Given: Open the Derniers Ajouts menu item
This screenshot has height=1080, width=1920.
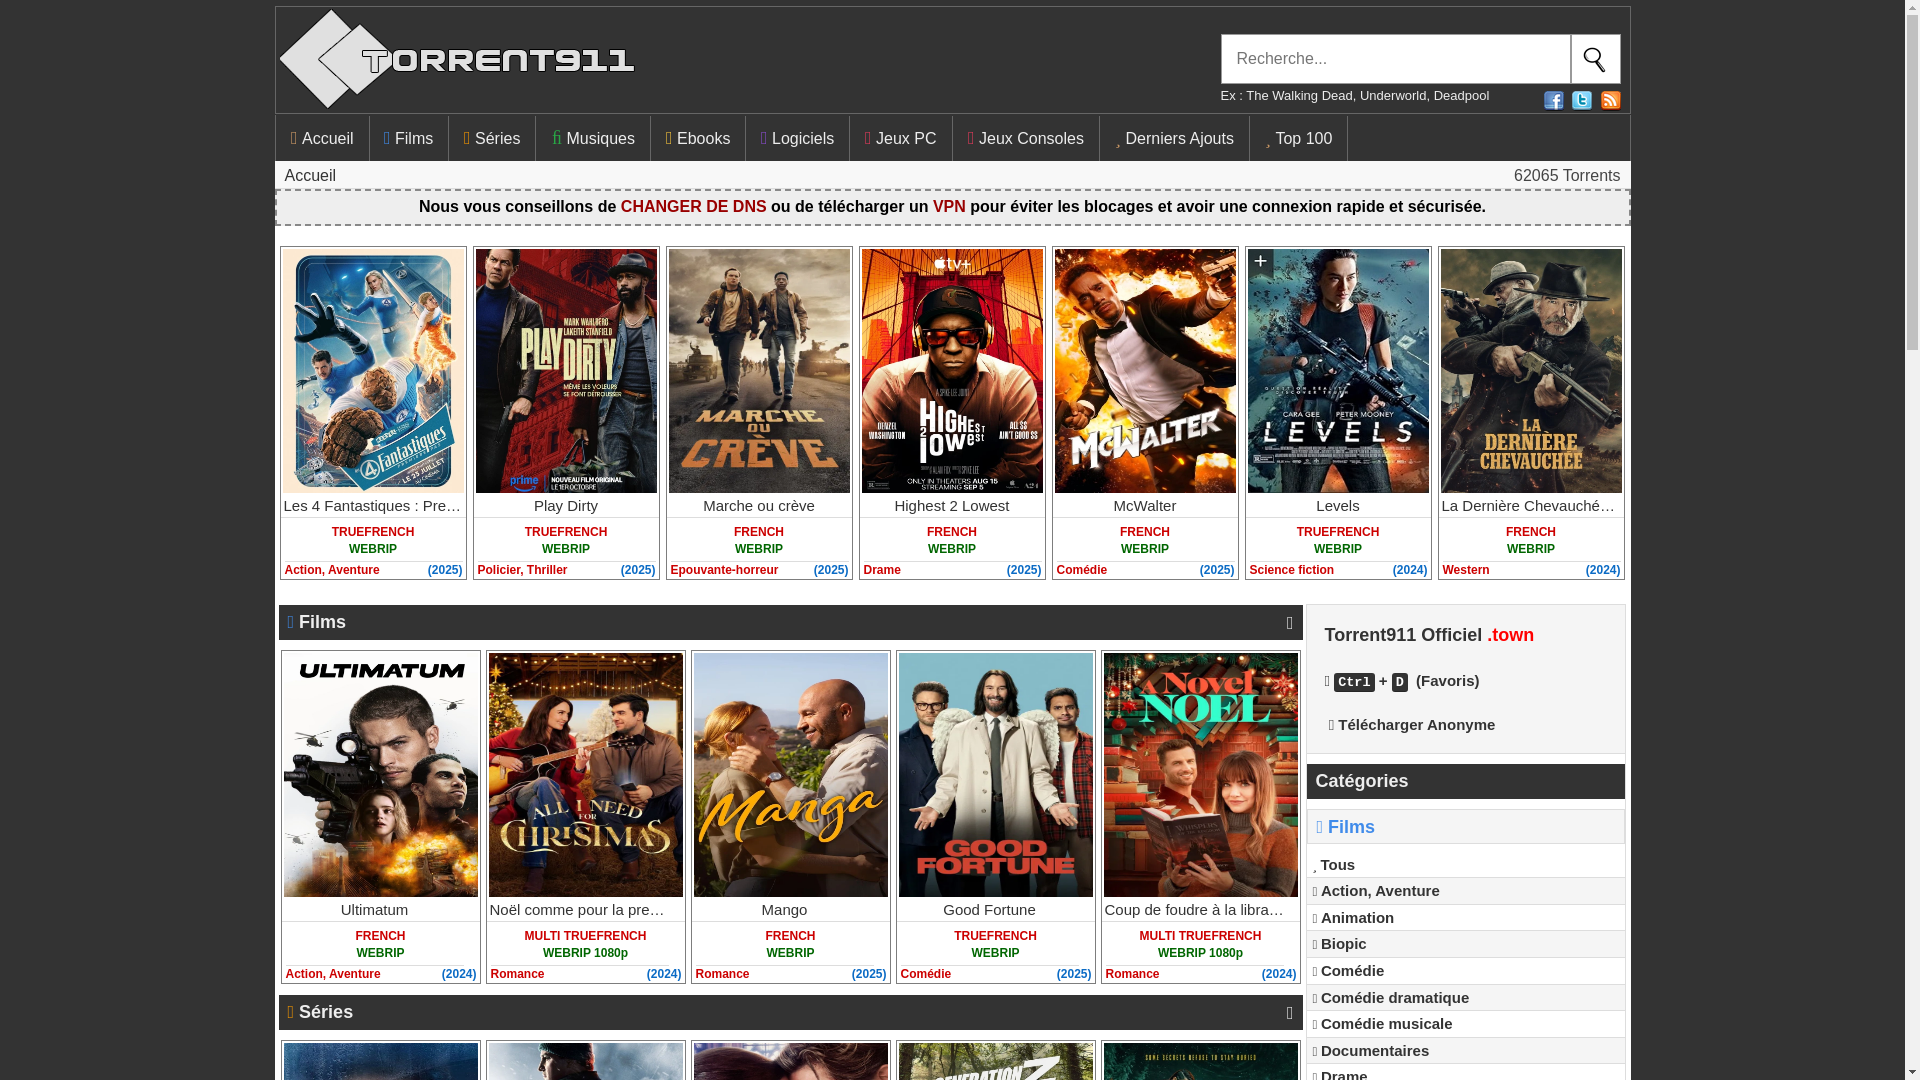Looking at the screenshot, I should (x=1175, y=138).
